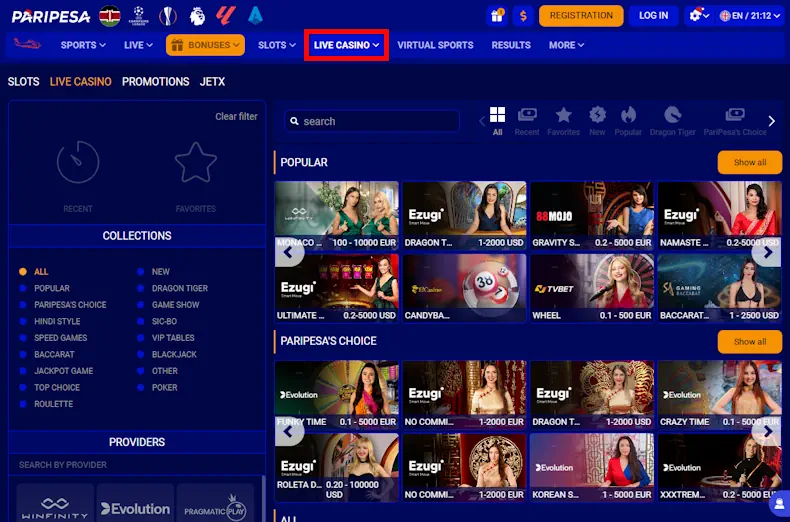Expand the SPORTS dropdown menu

point(83,45)
